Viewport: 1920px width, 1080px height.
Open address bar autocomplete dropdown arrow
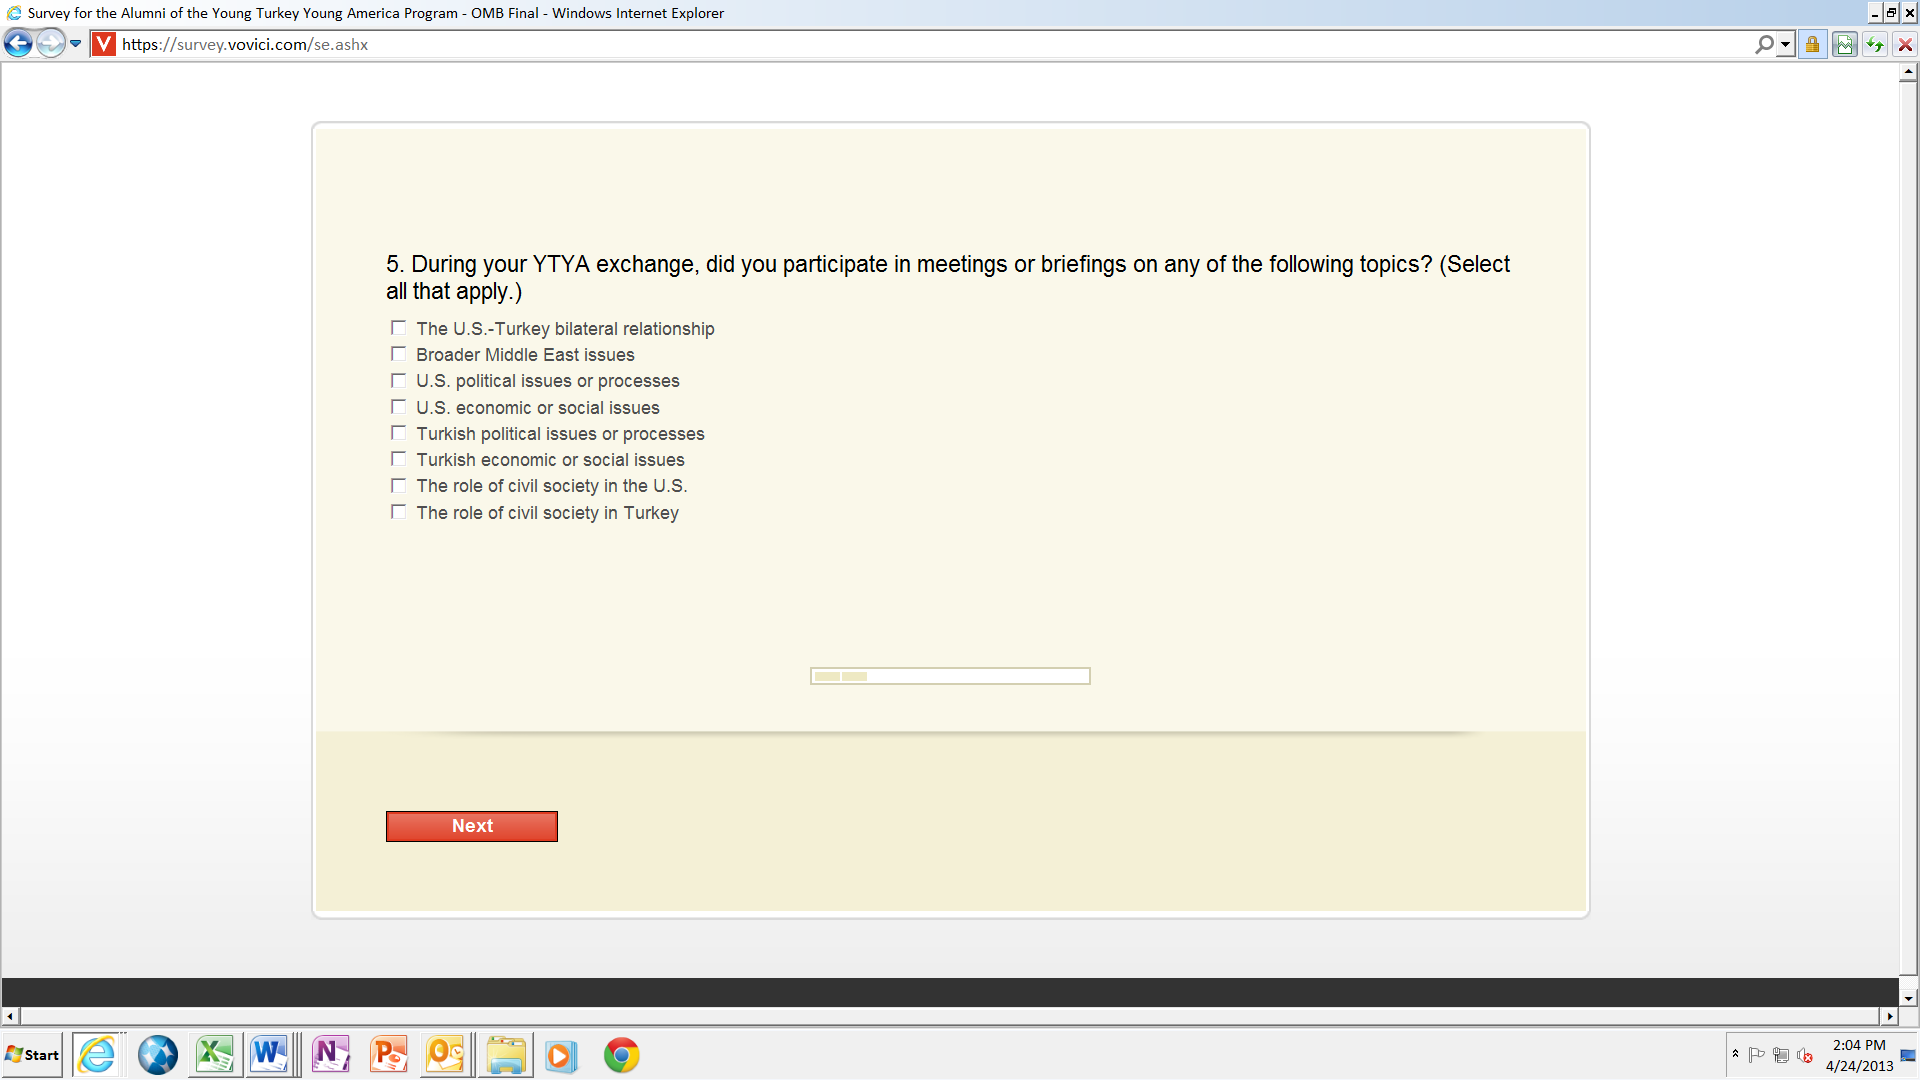[x=1785, y=44]
